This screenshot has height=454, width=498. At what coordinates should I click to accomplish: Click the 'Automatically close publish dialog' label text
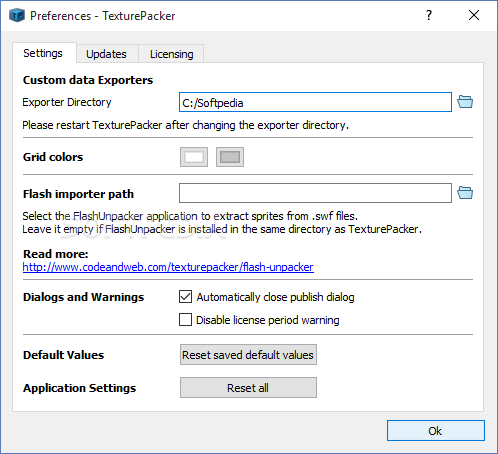tap(275, 297)
